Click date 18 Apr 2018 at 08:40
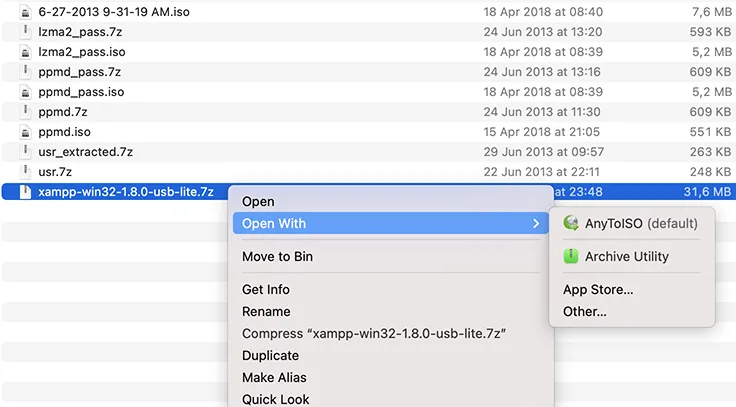Viewport: 736px width, 407px height. point(543,12)
